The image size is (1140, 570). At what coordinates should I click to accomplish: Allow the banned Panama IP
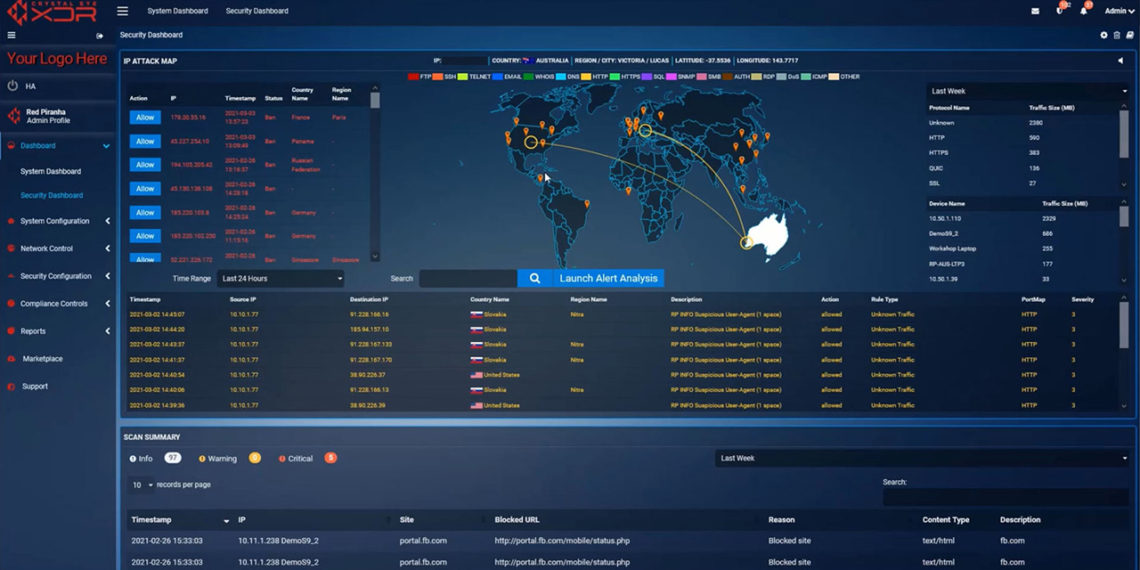click(145, 141)
